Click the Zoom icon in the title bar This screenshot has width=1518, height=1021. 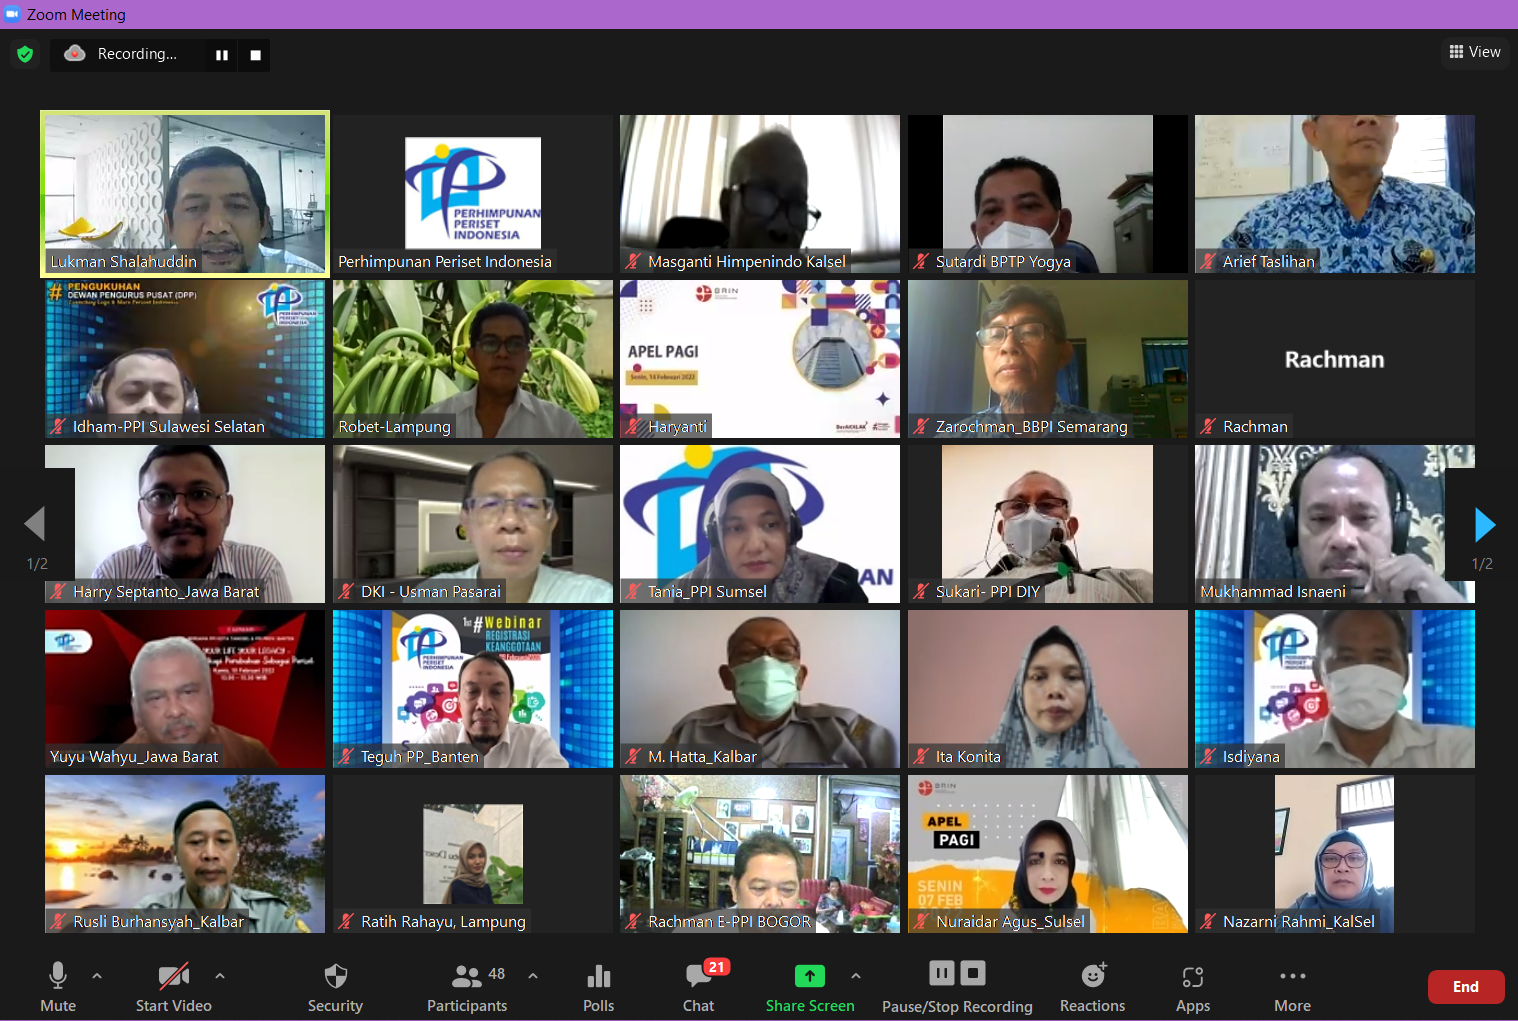(x=12, y=14)
